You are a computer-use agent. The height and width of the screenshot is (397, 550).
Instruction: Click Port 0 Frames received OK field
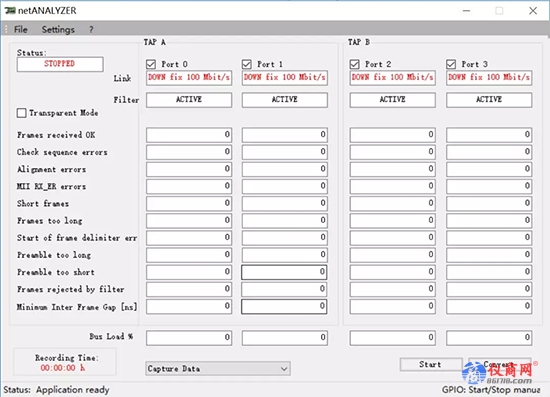(189, 135)
